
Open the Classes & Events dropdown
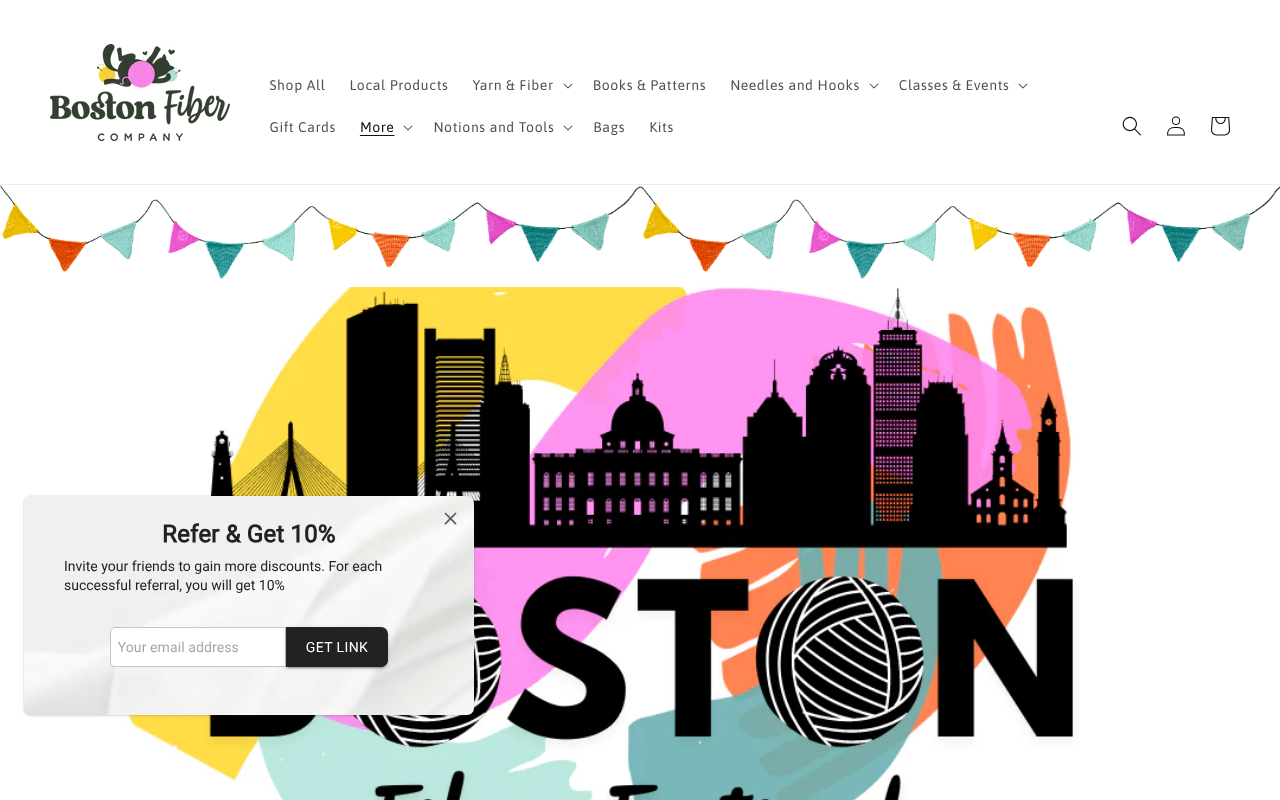point(962,86)
